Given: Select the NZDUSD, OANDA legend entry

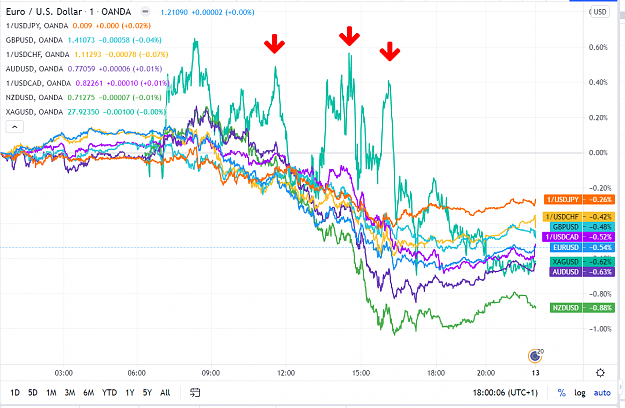Looking at the screenshot, I should point(34,98).
